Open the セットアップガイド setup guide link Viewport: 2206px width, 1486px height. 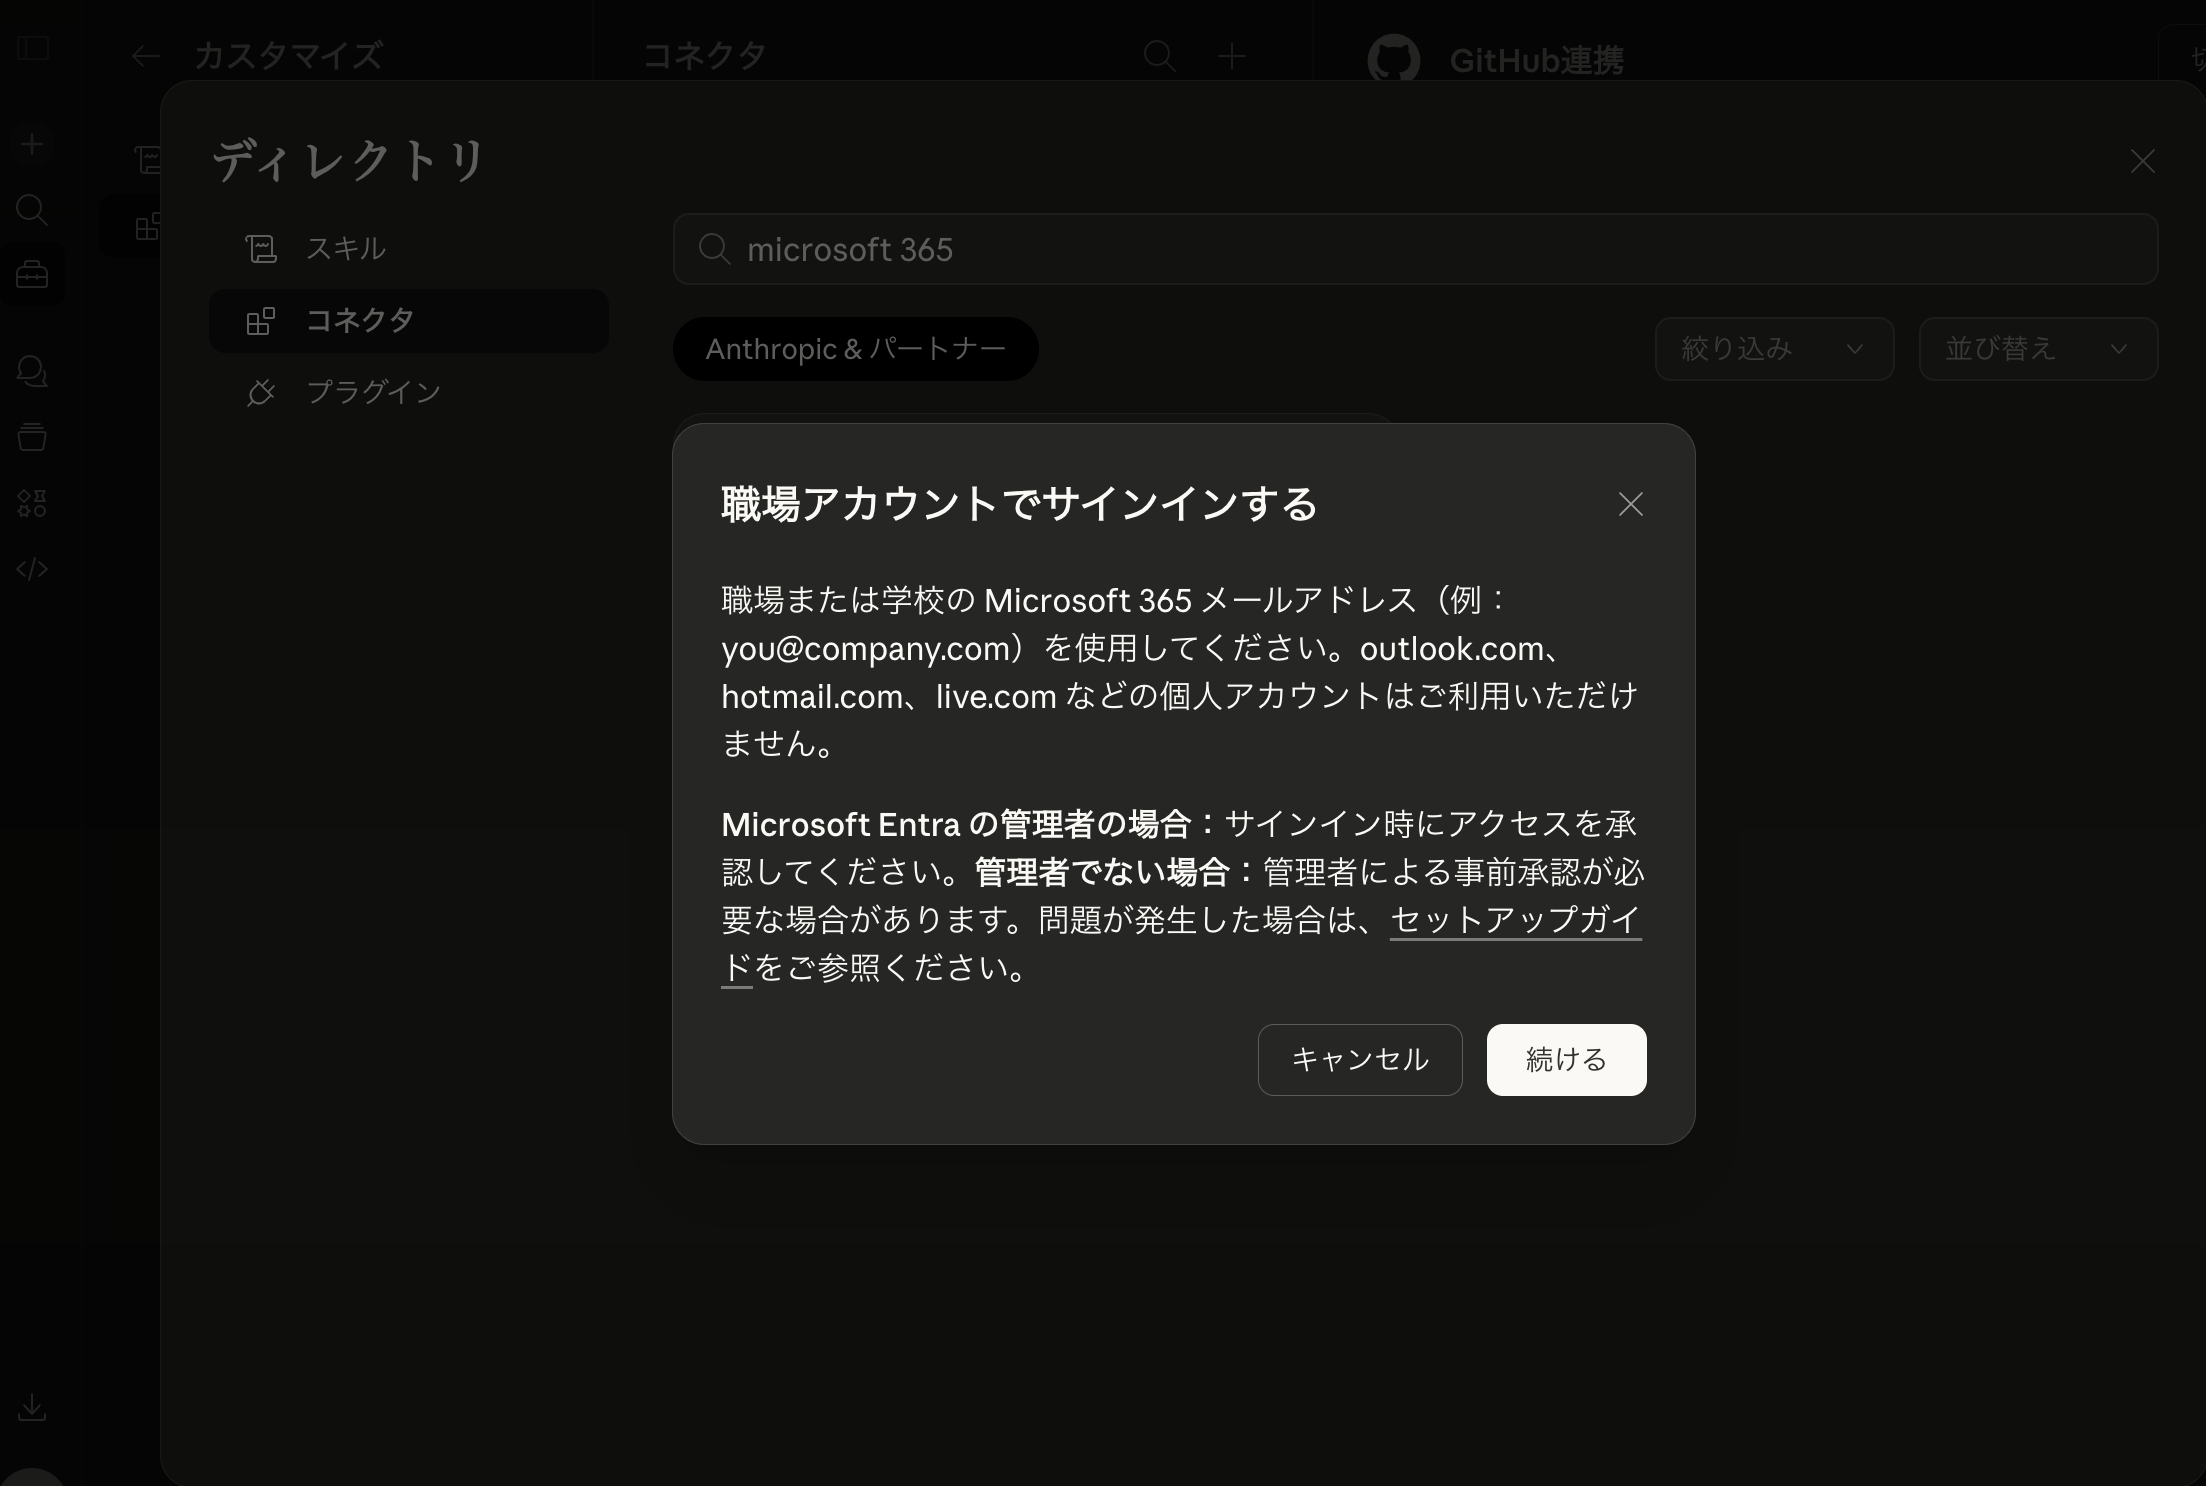(x=1514, y=919)
